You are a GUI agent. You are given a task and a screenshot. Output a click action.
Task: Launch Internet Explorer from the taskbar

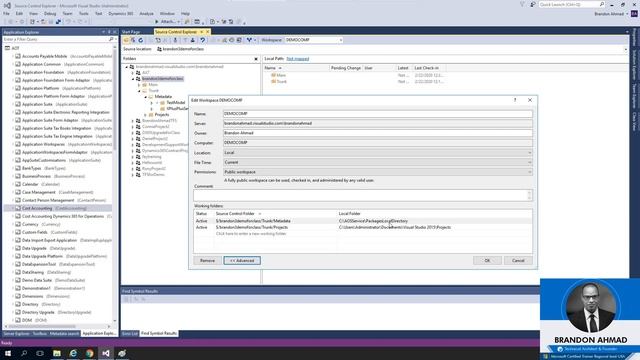coord(73,353)
